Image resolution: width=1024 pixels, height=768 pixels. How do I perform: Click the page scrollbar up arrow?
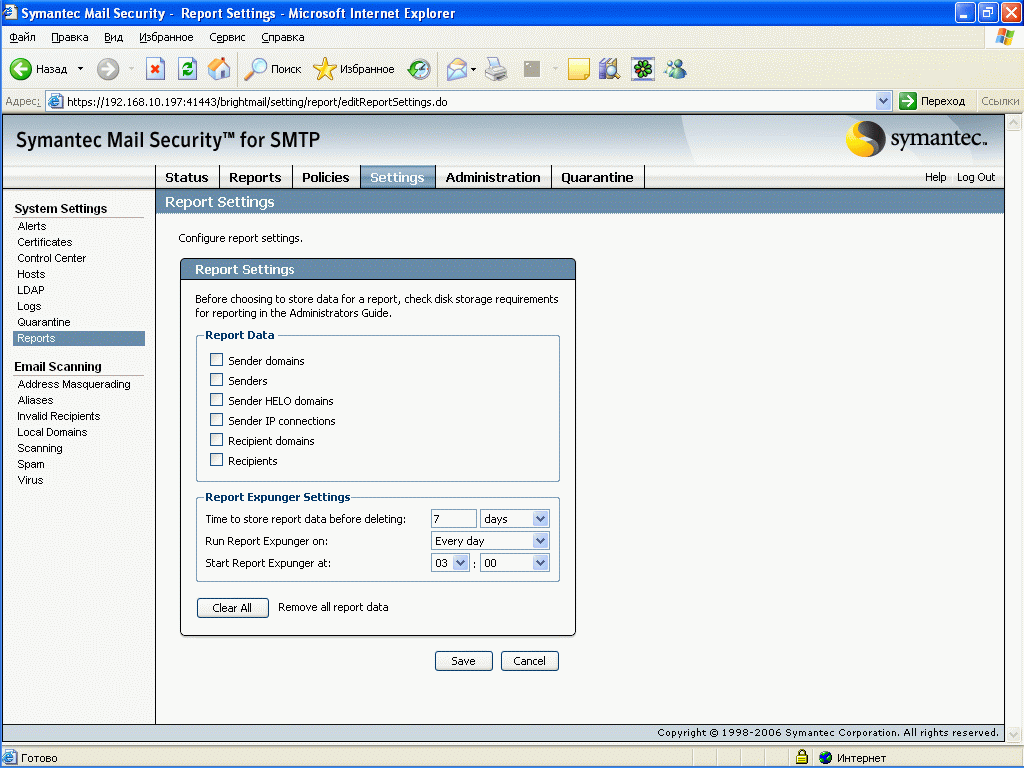point(1014,122)
